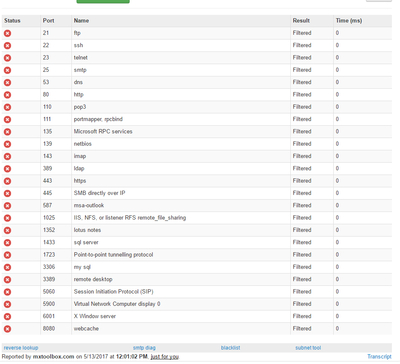Image resolution: width=400 pixels, height=364 pixels.
Task: Click the status icon for Session Initiation Protocol
Action: pos(7,292)
